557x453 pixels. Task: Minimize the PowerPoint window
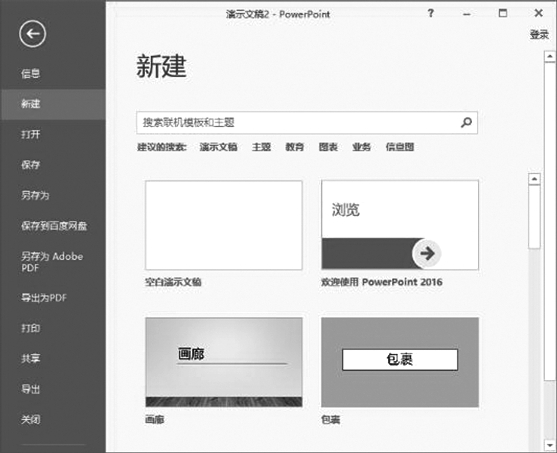pyautogui.click(x=467, y=14)
